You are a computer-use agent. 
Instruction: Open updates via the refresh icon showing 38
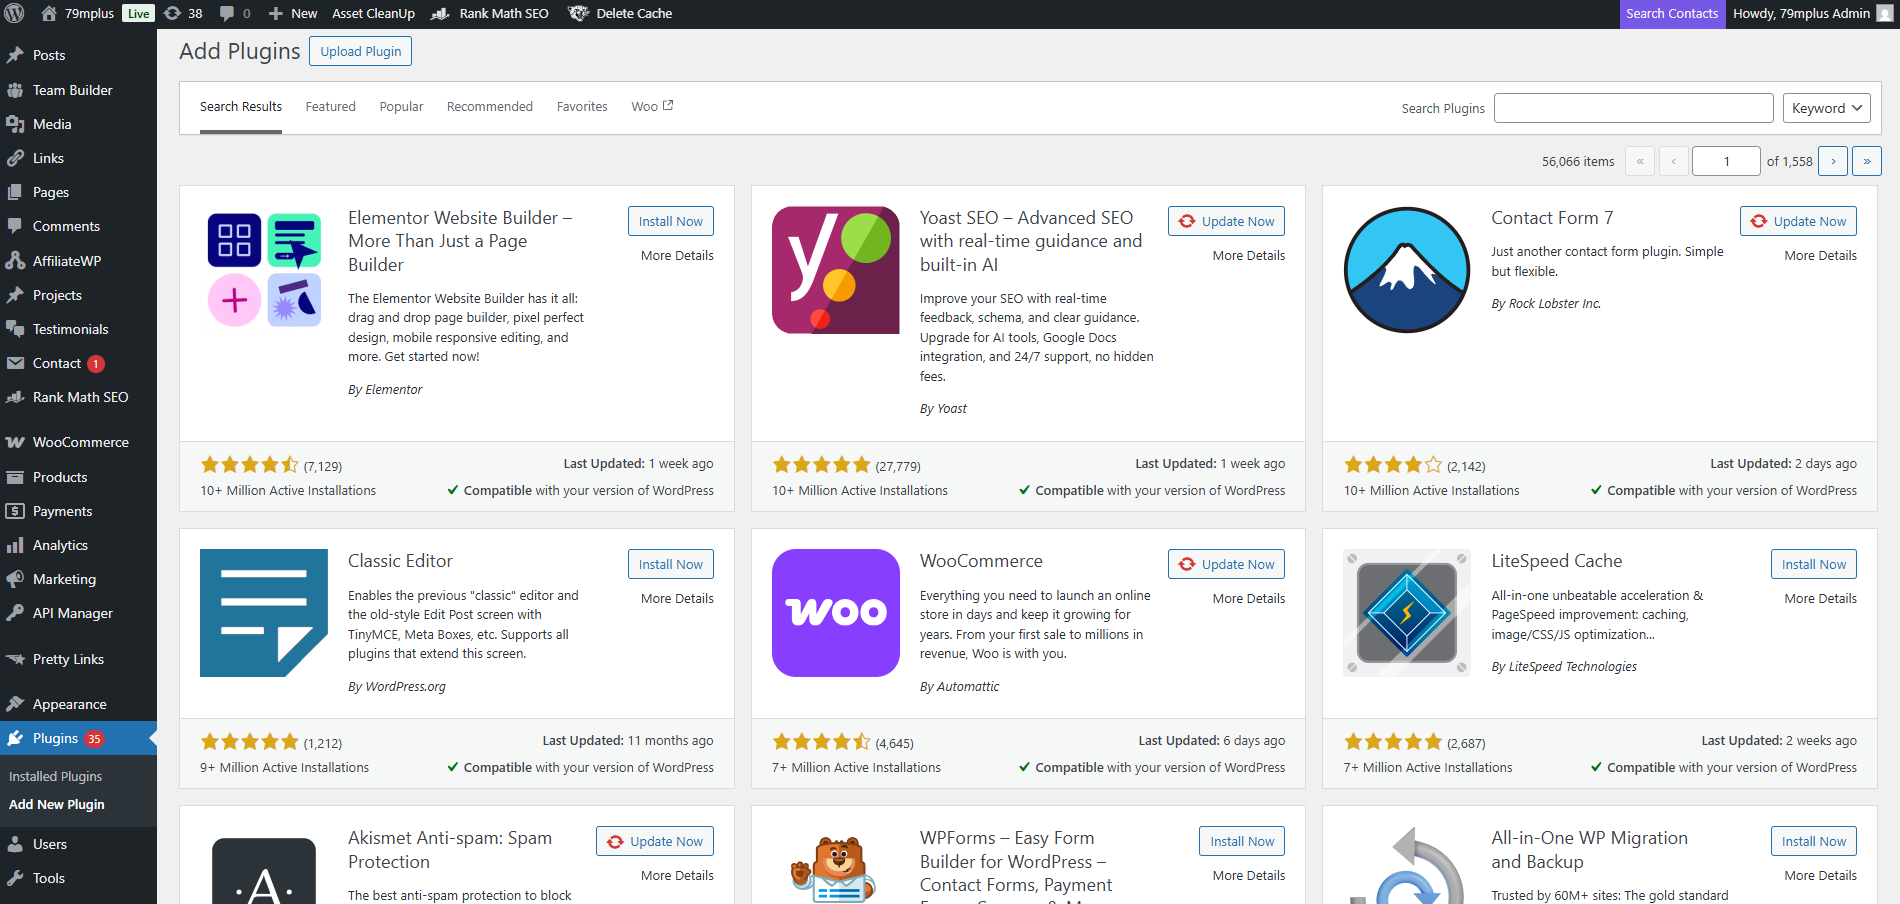click(183, 13)
